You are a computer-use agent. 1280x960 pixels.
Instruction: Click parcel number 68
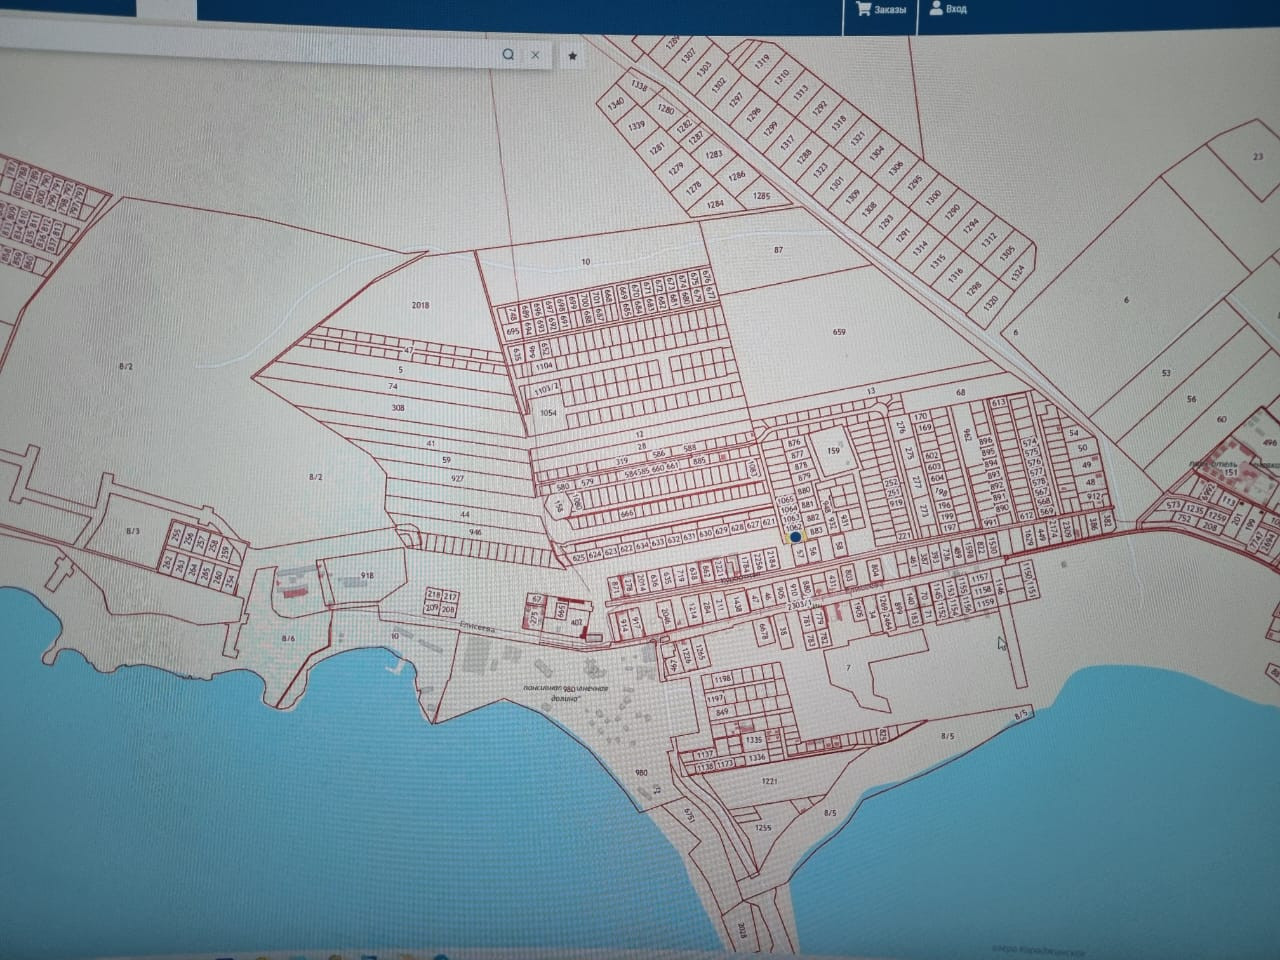(963, 391)
